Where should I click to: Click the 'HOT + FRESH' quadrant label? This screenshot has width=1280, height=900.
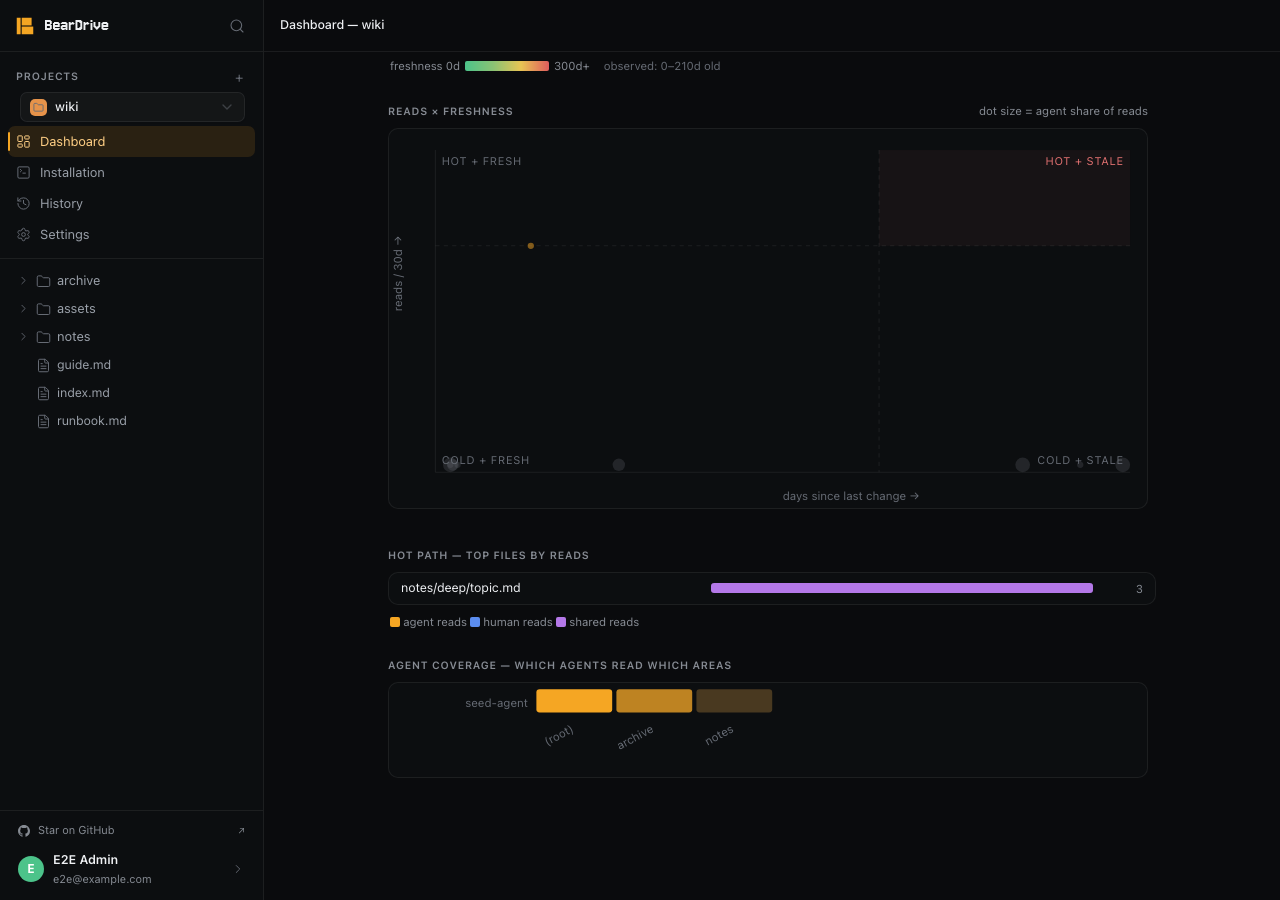click(482, 161)
